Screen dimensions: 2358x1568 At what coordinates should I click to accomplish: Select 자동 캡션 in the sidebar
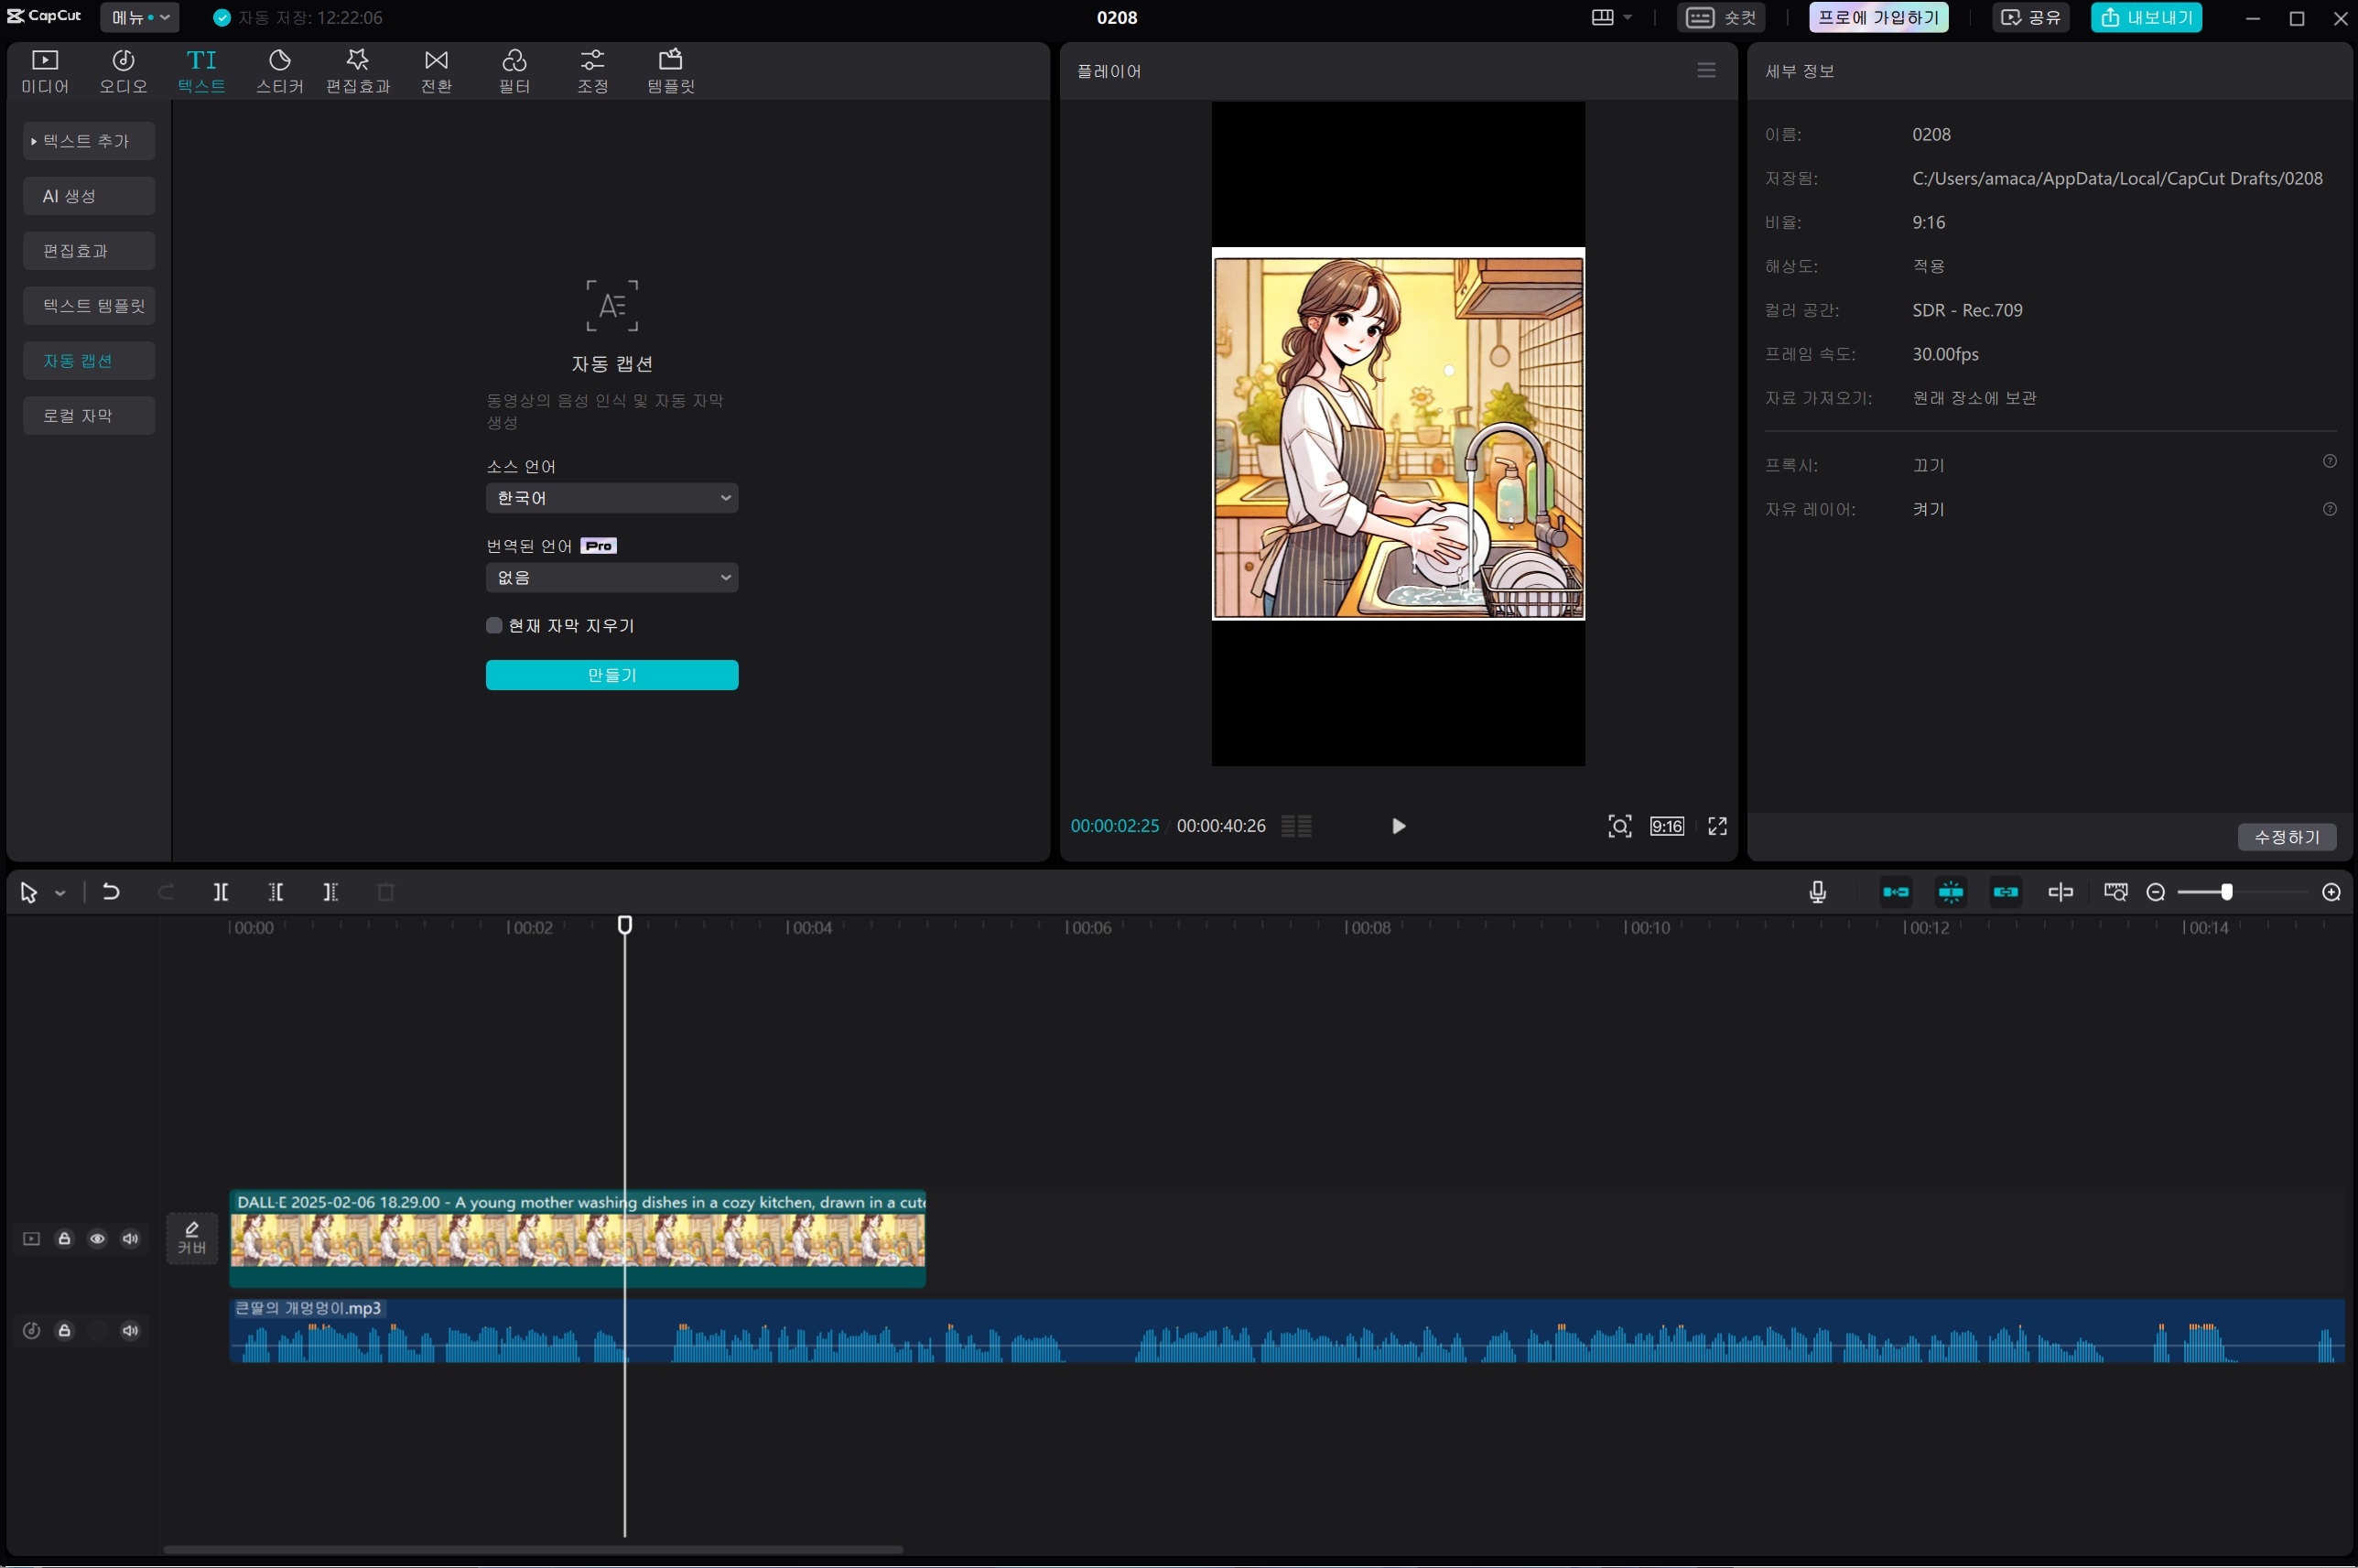click(x=89, y=361)
